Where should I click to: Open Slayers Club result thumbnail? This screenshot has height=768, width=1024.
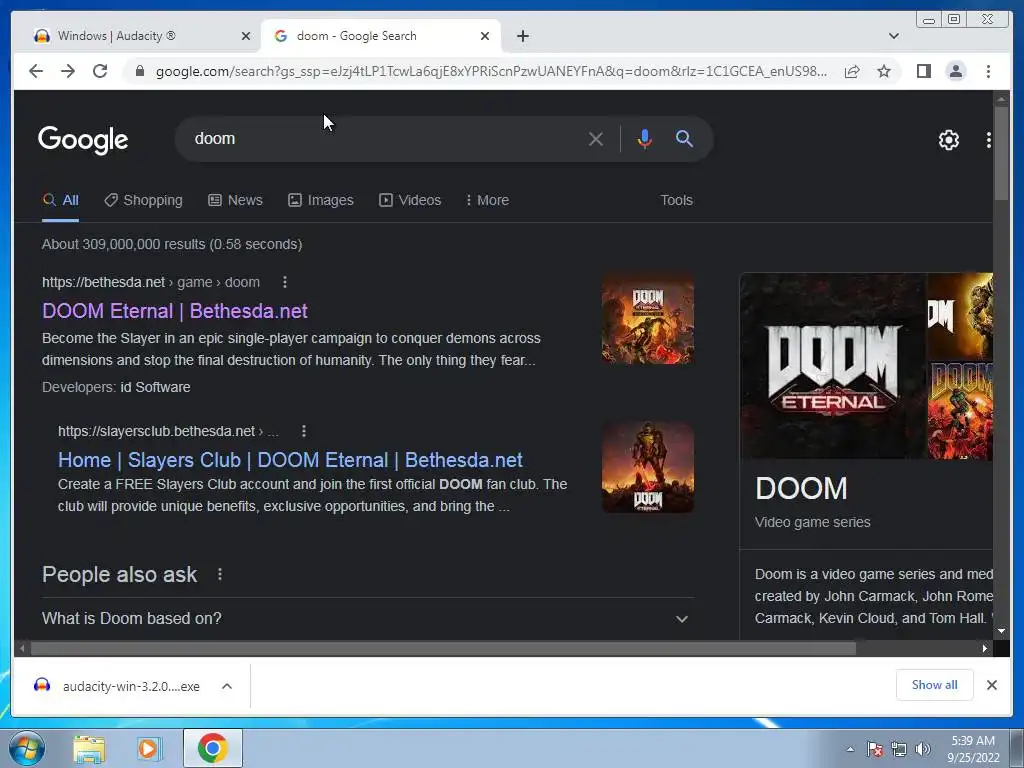[x=647, y=468]
